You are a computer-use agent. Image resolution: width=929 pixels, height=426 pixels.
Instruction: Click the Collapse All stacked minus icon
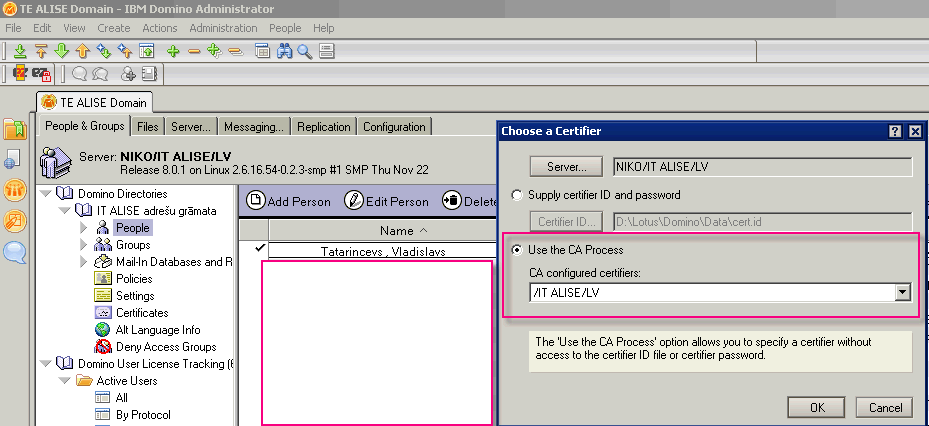[236, 52]
